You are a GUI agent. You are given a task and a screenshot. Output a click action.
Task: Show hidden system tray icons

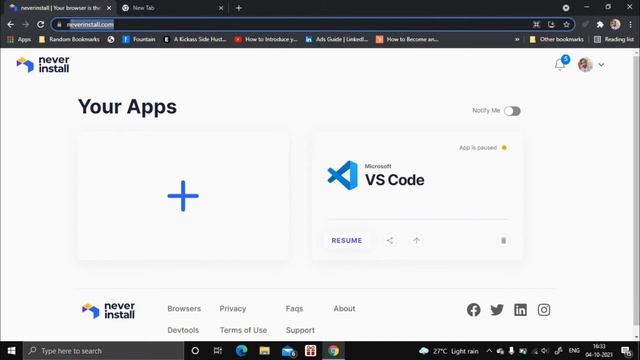pyautogui.click(x=489, y=351)
